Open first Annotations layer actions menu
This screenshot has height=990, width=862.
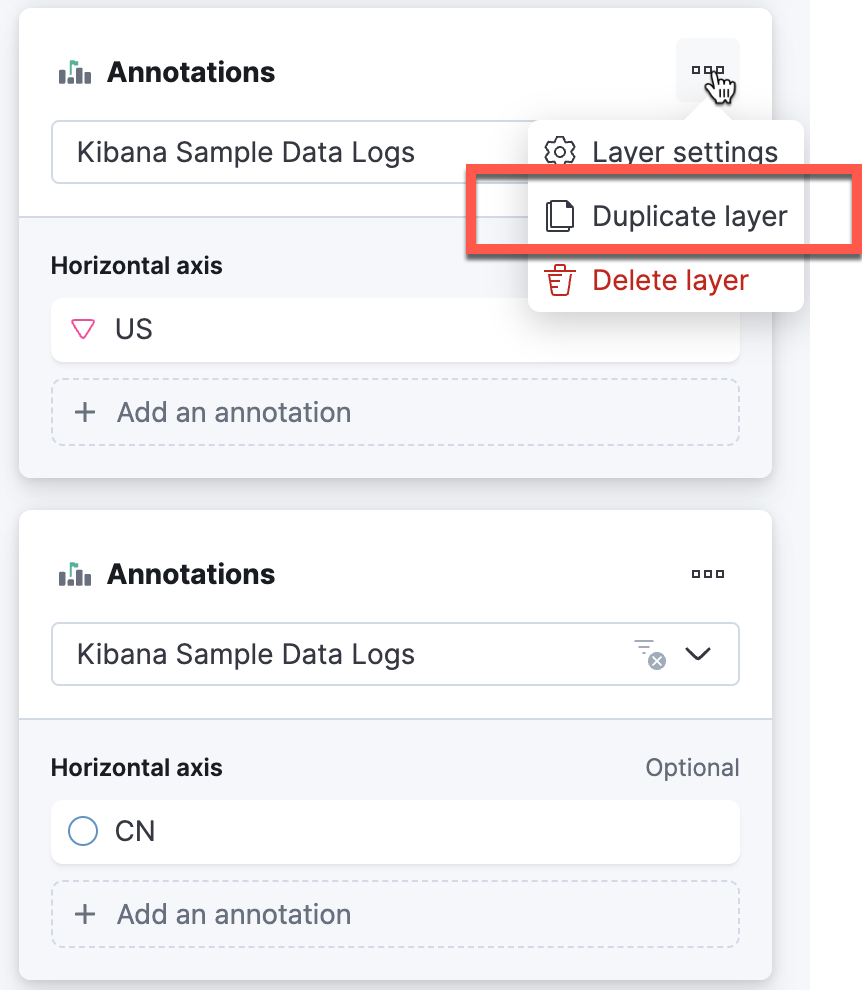tap(707, 70)
